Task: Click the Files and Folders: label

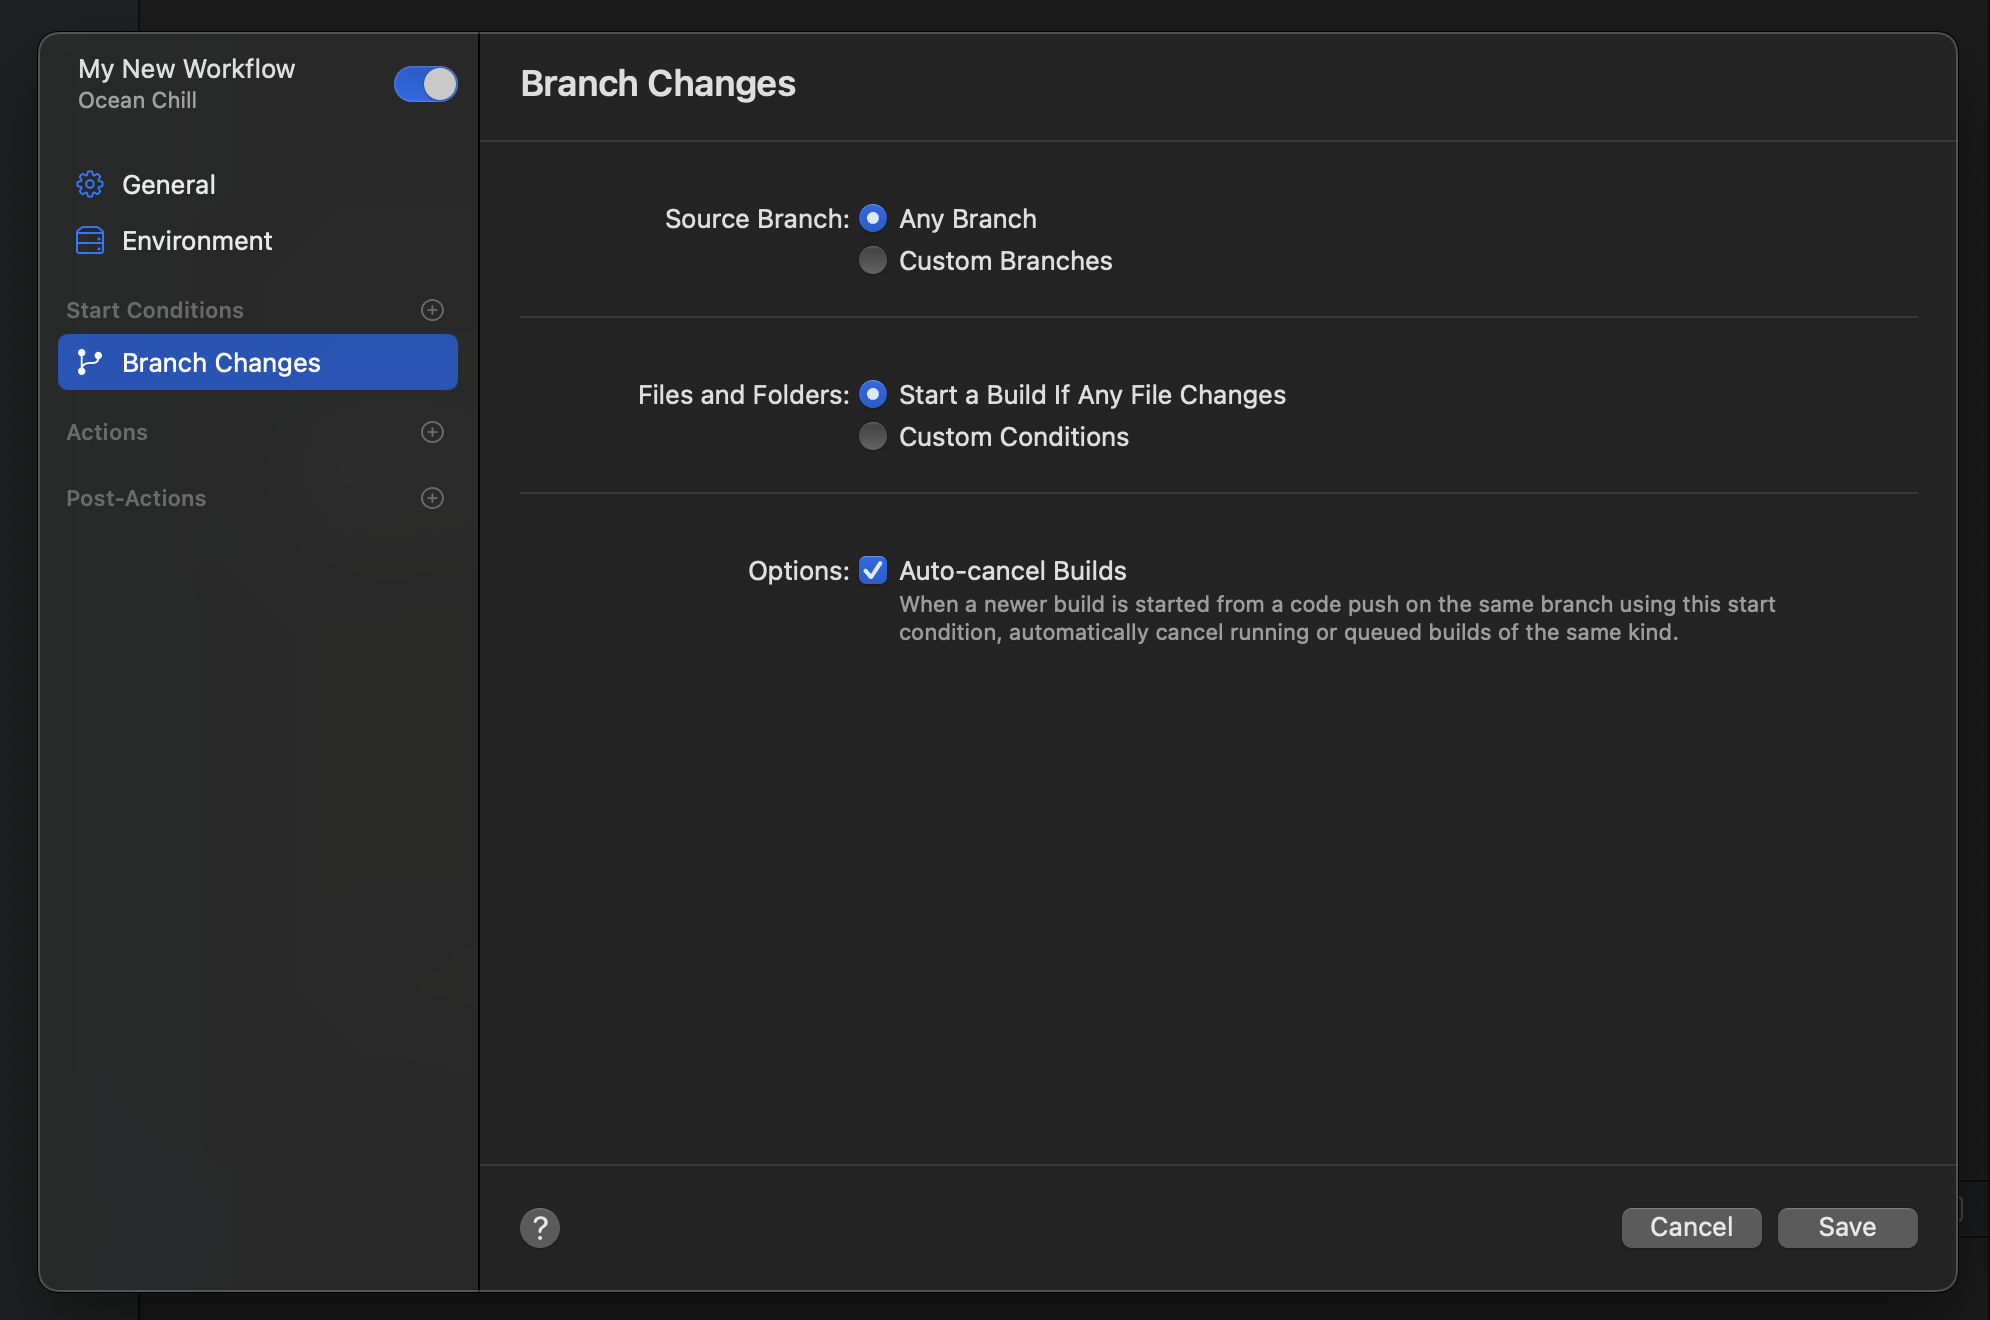Action: pos(744,394)
